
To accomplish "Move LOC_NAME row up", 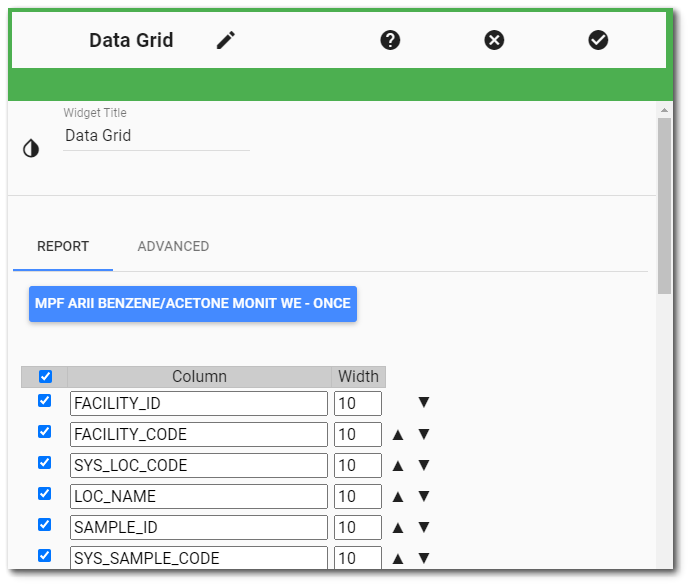I will pyautogui.click(x=398, y=496).
